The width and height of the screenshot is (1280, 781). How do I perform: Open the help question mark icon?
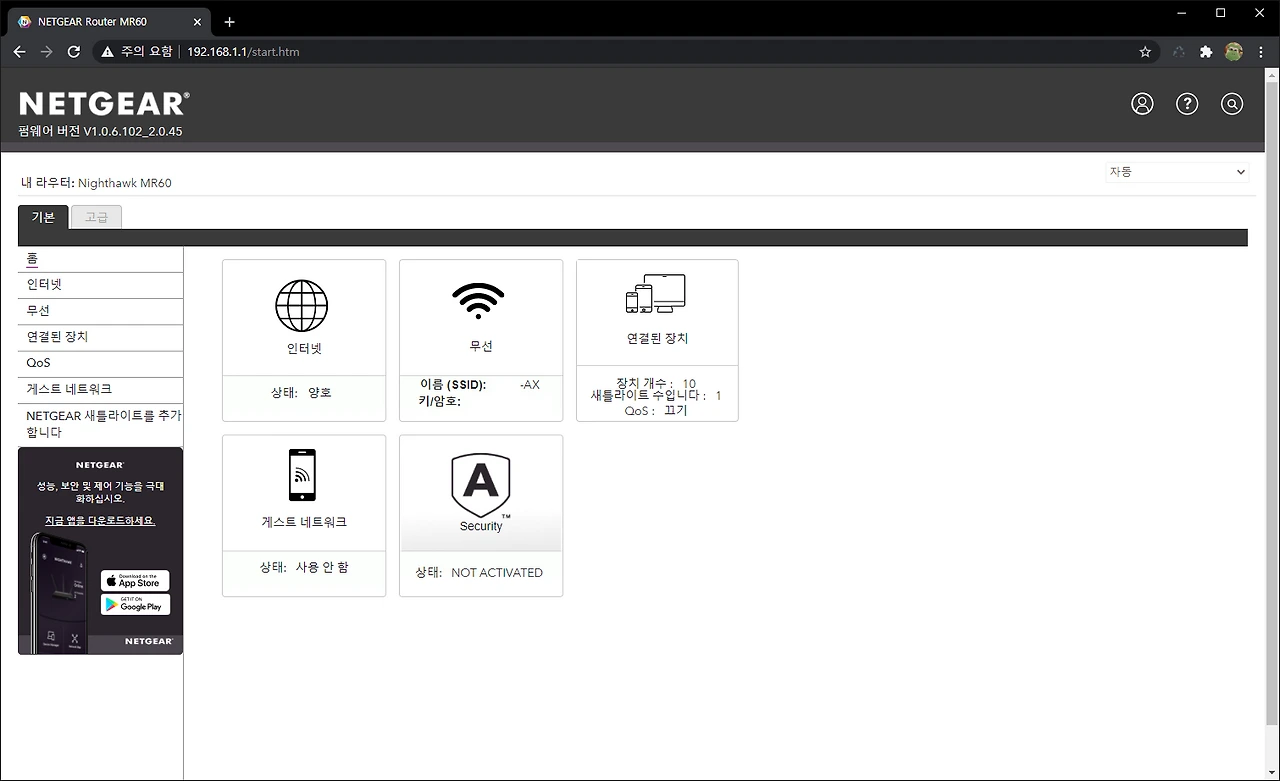1187,103
